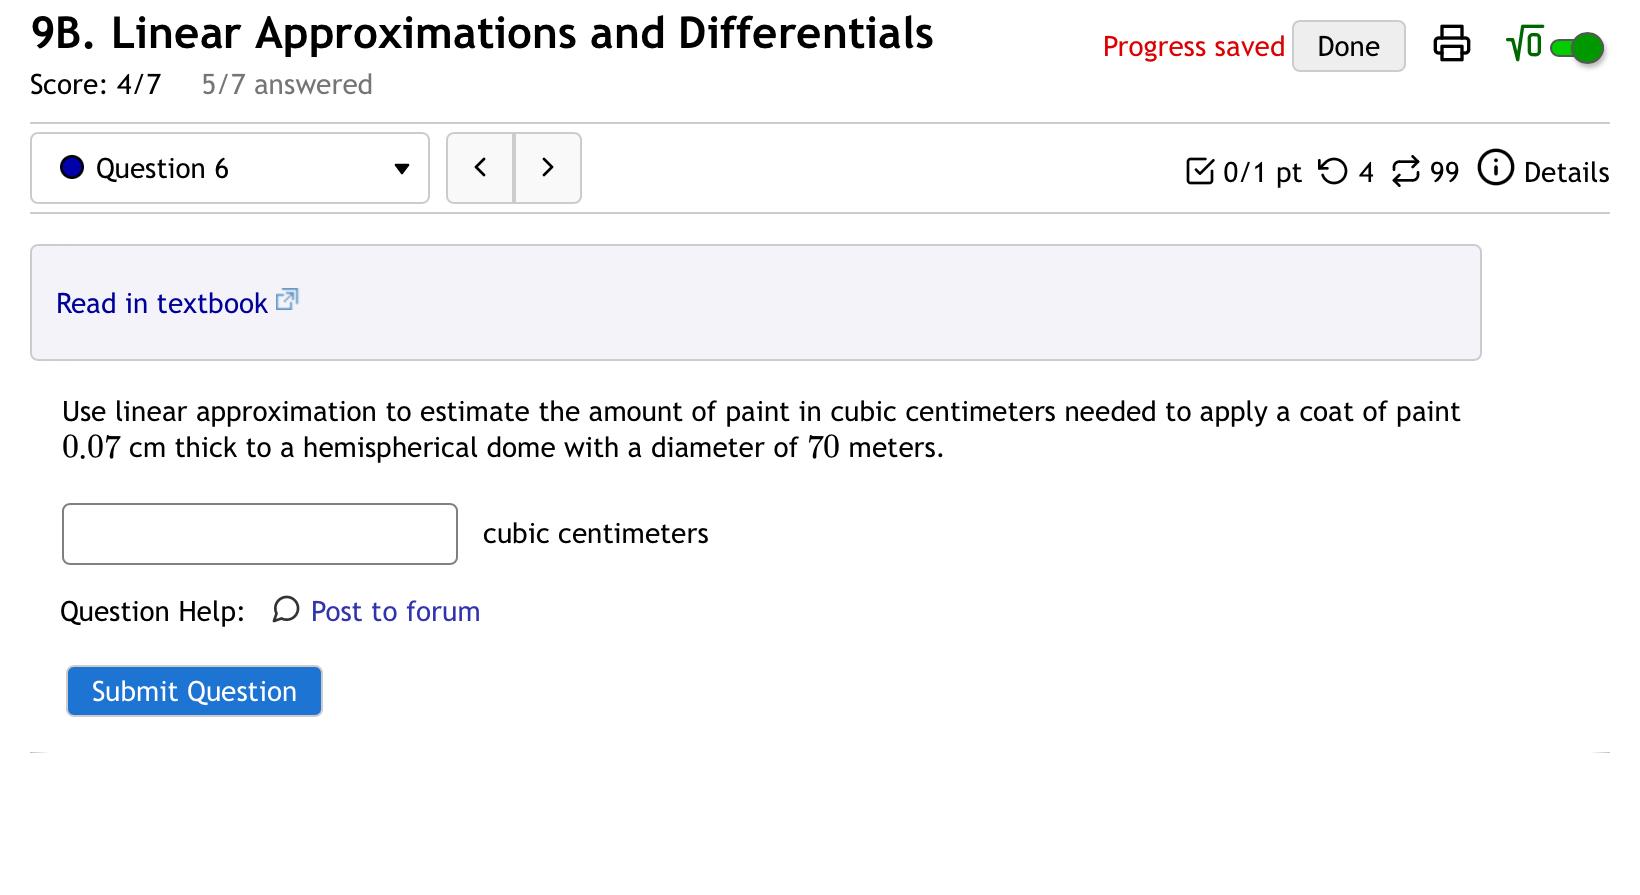
Task: Click the Post to forum link
Action: pyautogui.click(x=394, y=611)
